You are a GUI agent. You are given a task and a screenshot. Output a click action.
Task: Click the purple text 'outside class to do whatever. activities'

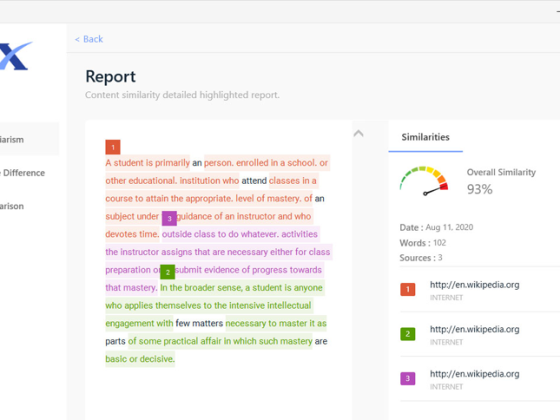240,234
